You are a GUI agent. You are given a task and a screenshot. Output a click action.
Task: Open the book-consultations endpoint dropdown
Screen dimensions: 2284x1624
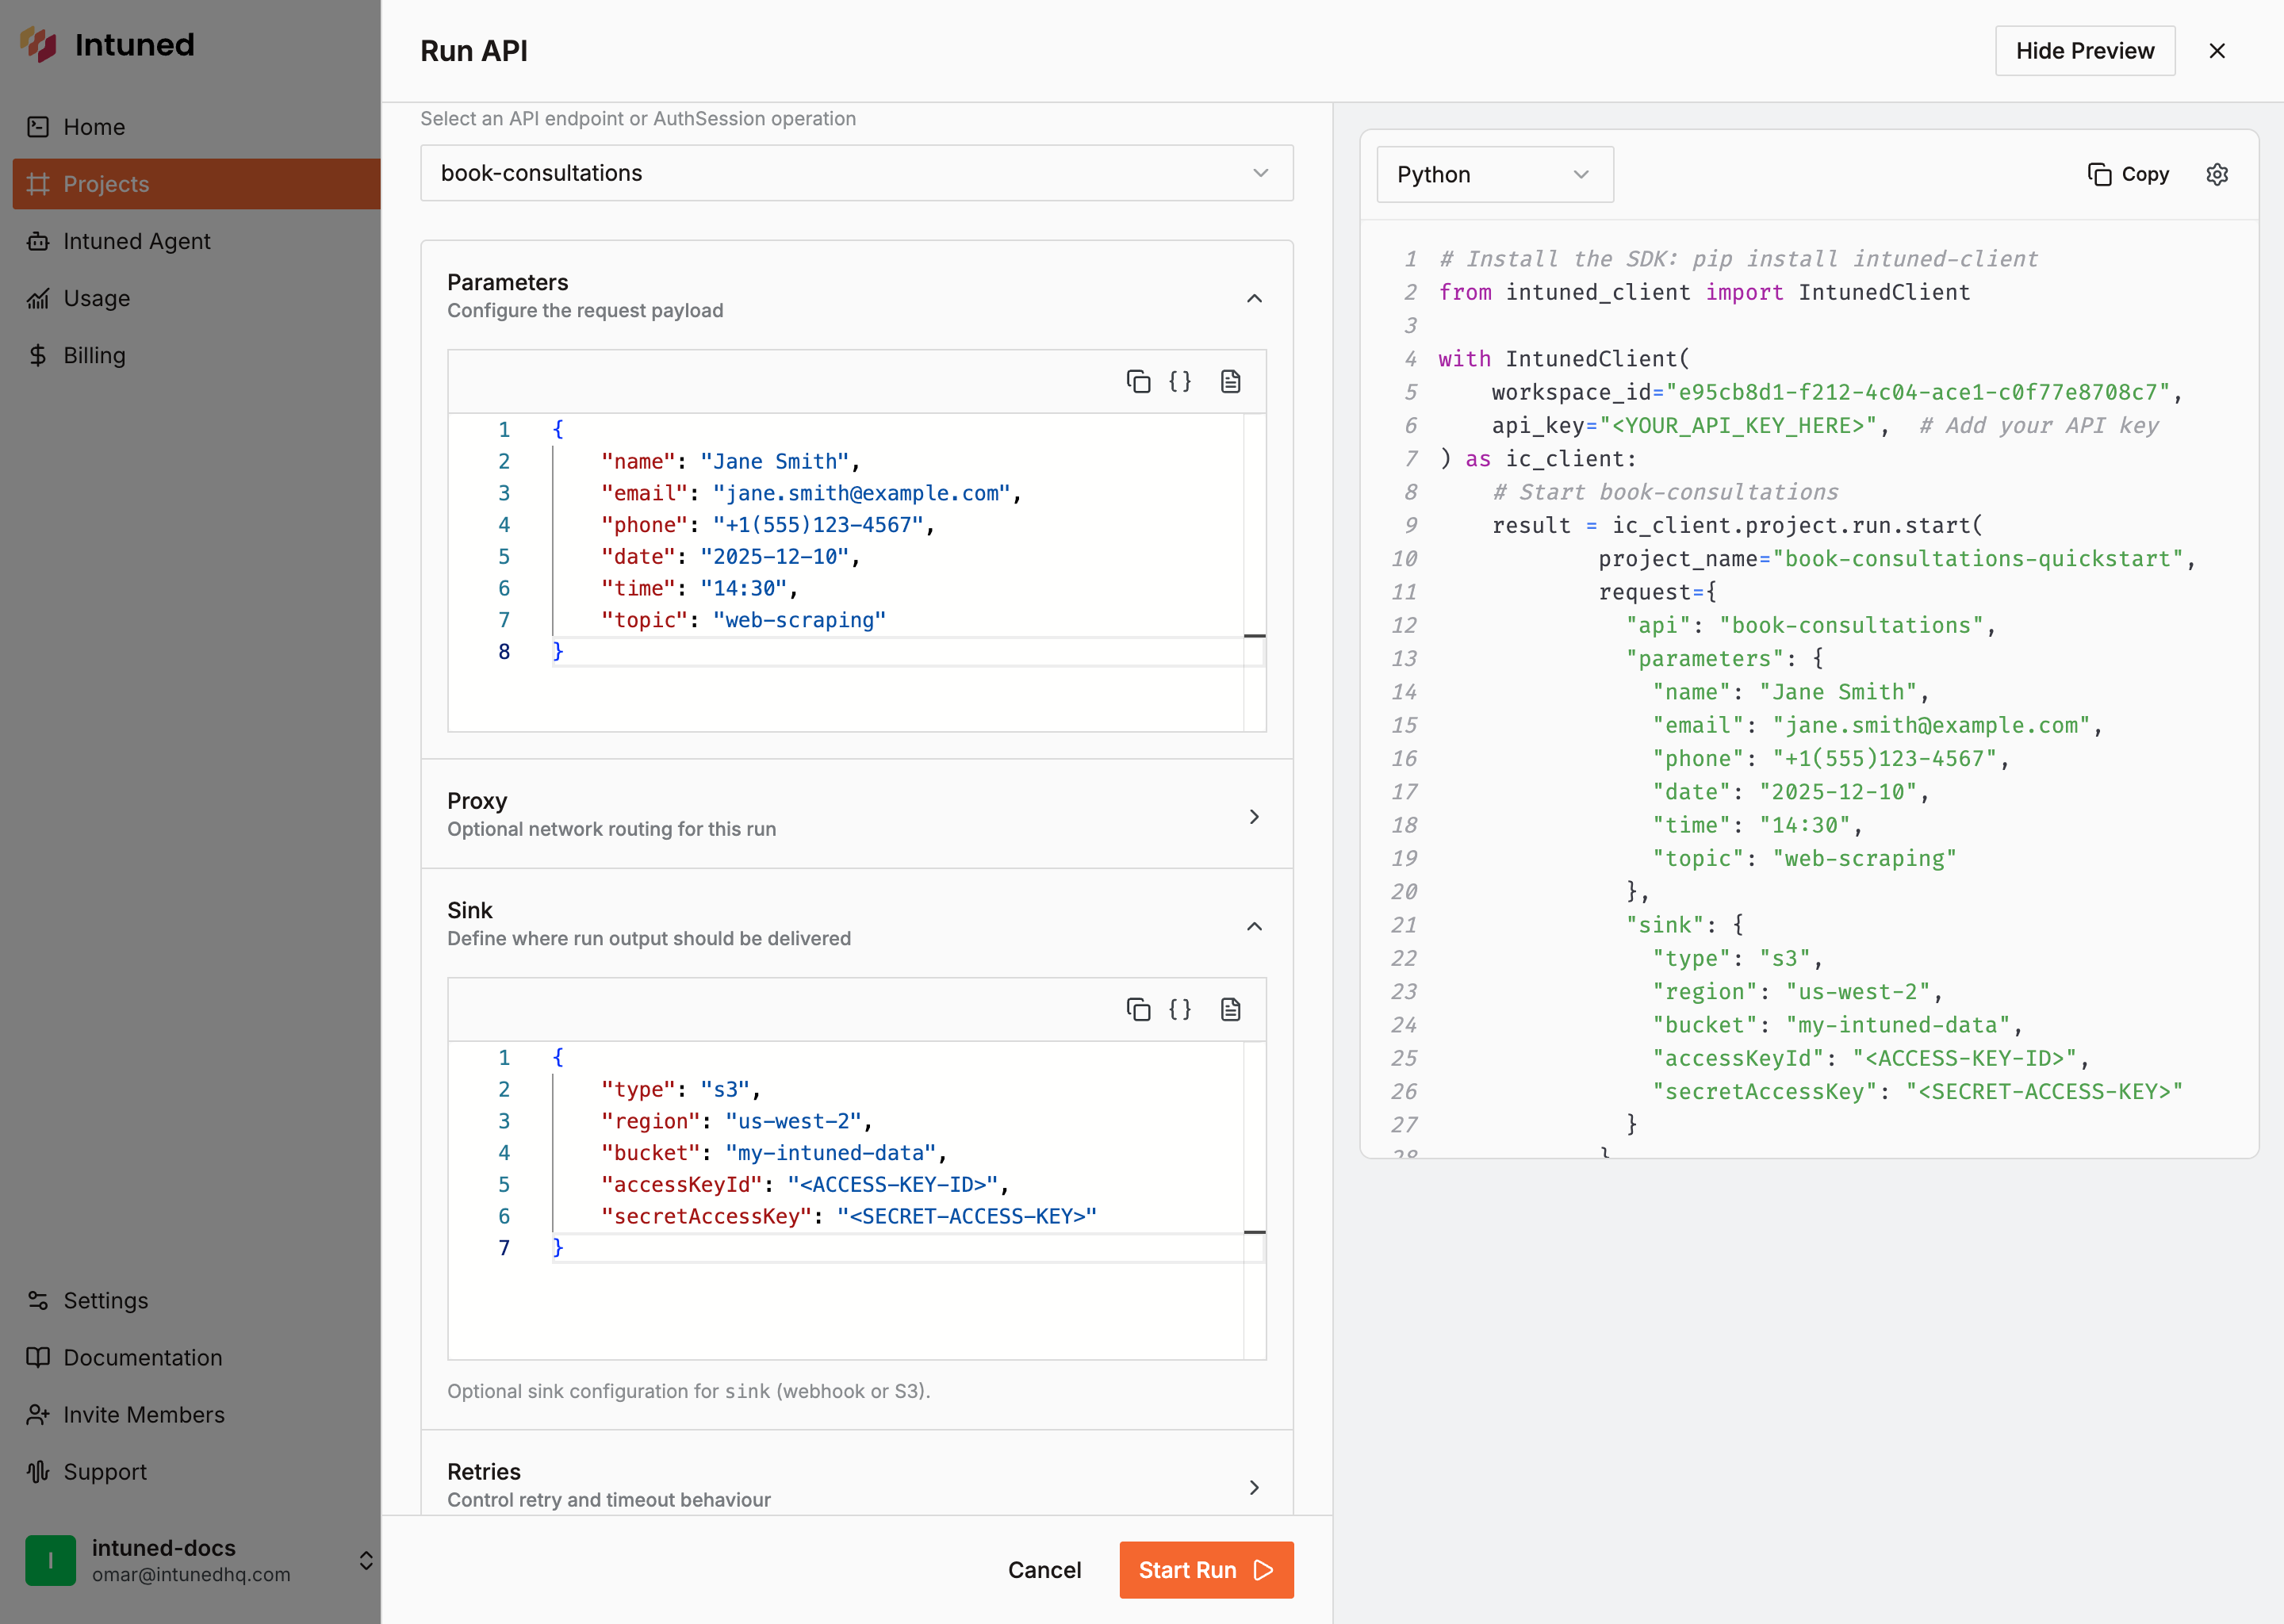click(x=856, y=173)
